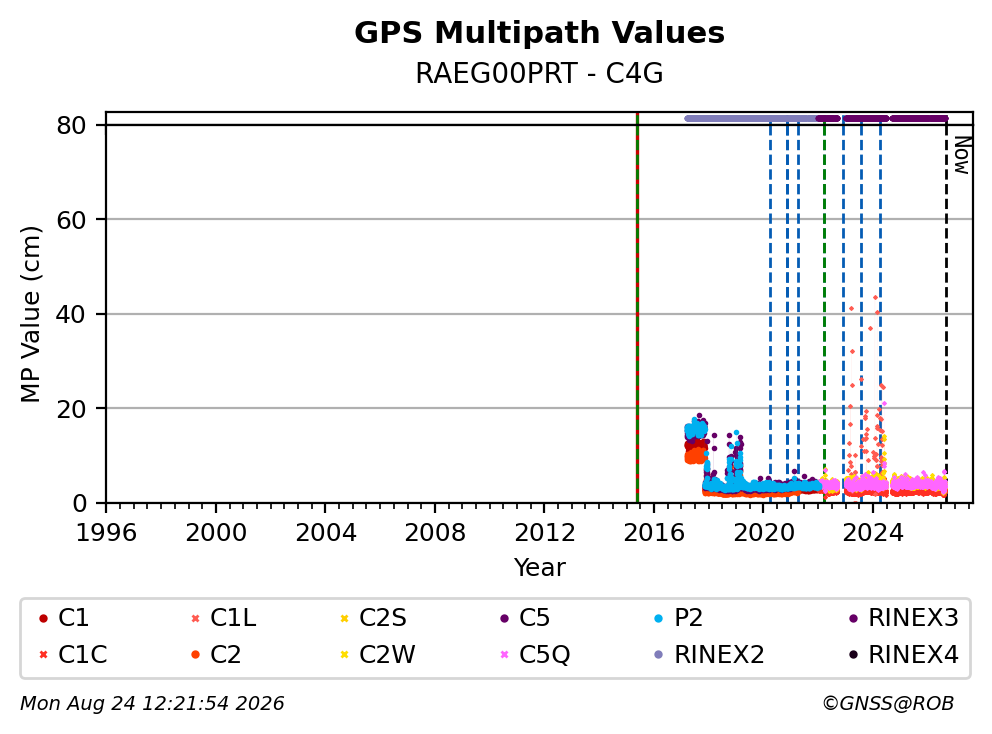This screenshot has width=992, height=734.
Task: Select the RINEX3 legend entry
Action: (903, 618)
